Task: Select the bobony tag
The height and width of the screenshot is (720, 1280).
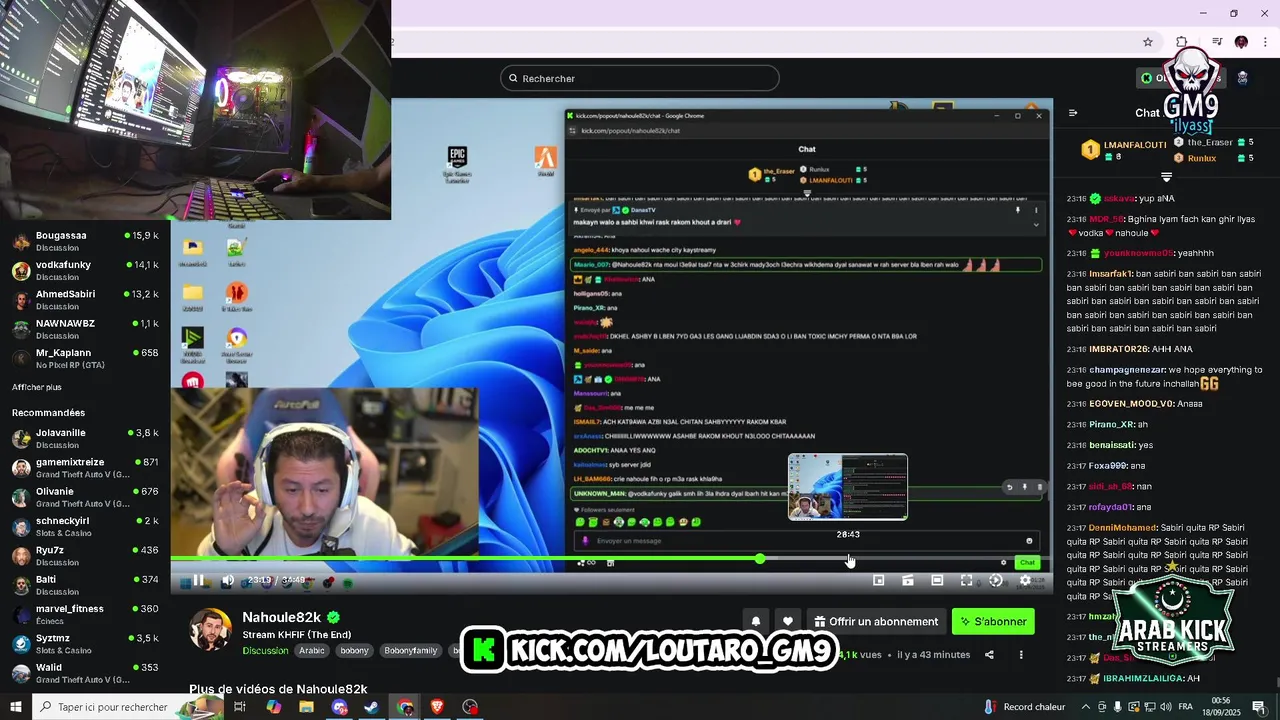Action: [354, 651]
